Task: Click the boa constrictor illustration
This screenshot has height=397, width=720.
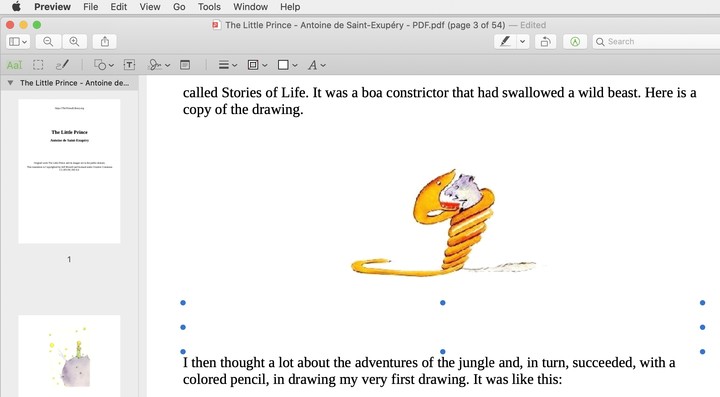Action: (x=444, y=223)
